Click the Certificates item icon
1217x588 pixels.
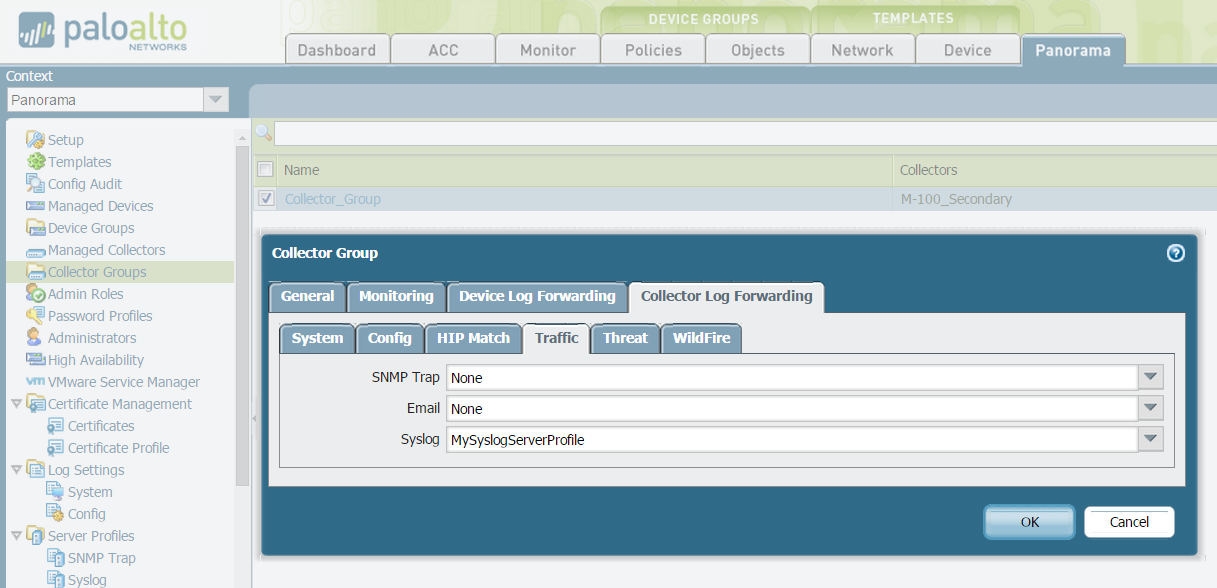56,426
